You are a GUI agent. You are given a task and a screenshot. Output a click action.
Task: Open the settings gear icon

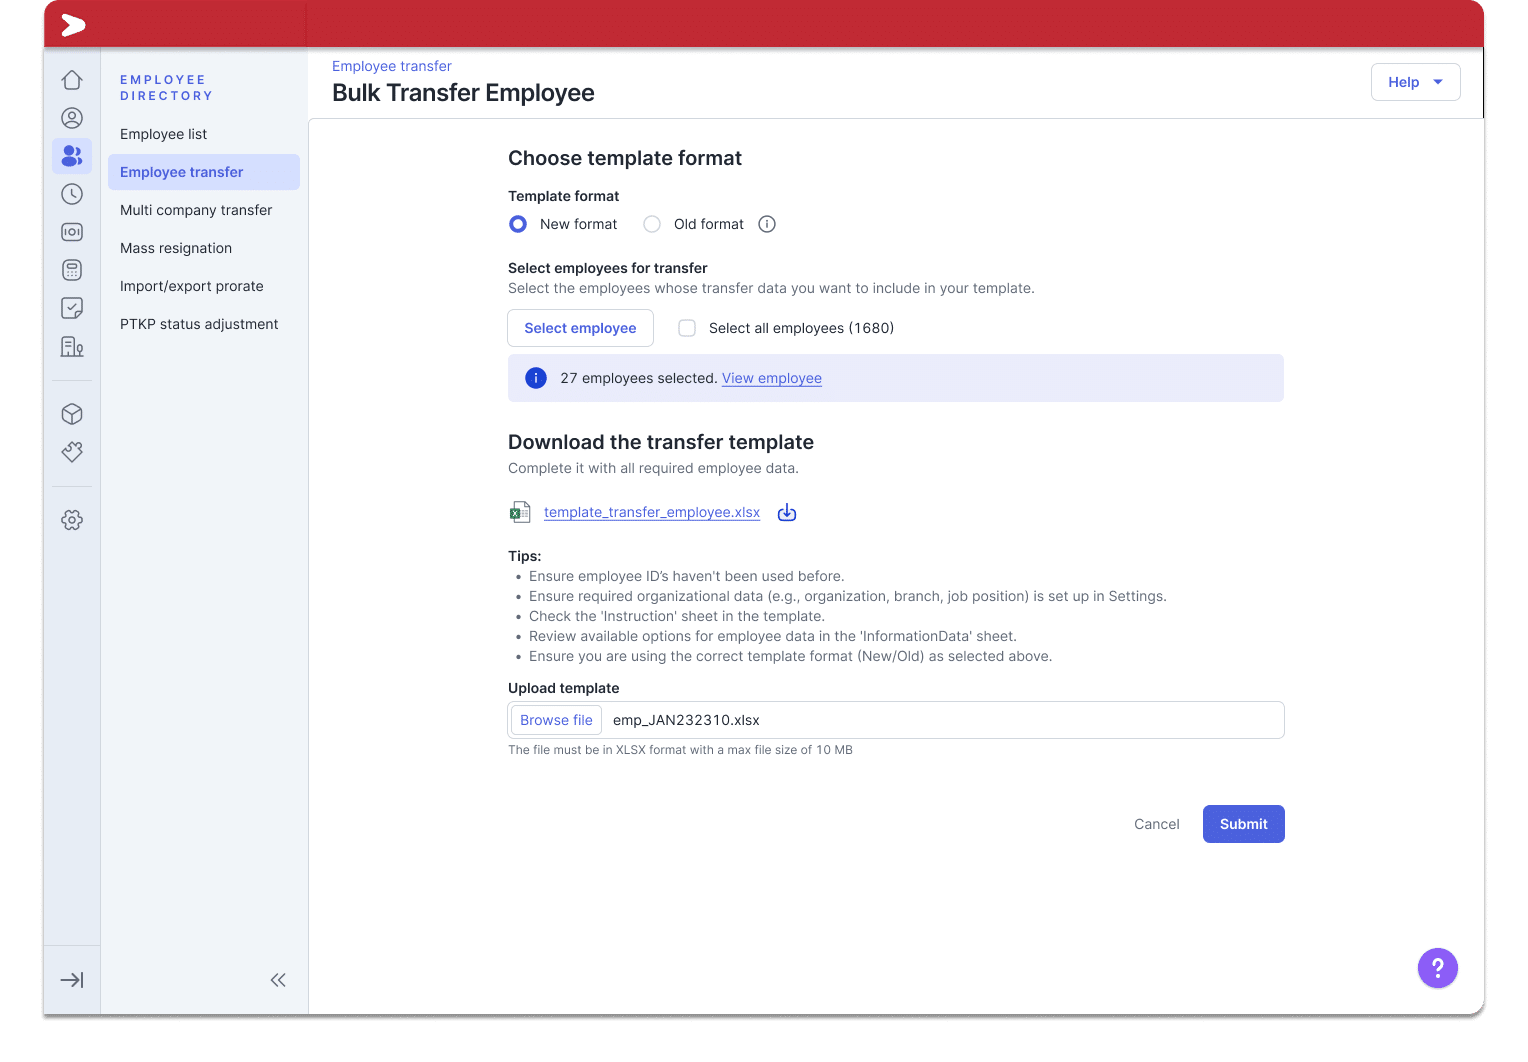[72, 520]
